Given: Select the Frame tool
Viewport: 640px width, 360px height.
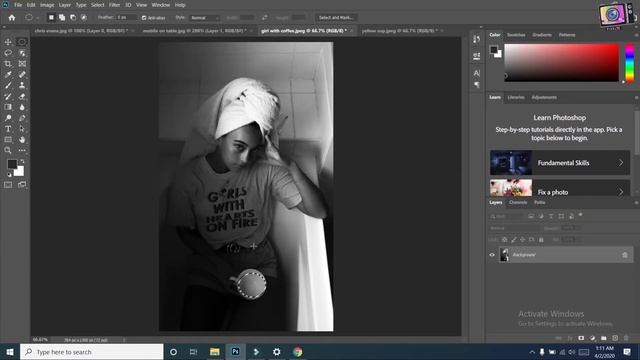Looking at the screenshot, I should click(22, 64).
